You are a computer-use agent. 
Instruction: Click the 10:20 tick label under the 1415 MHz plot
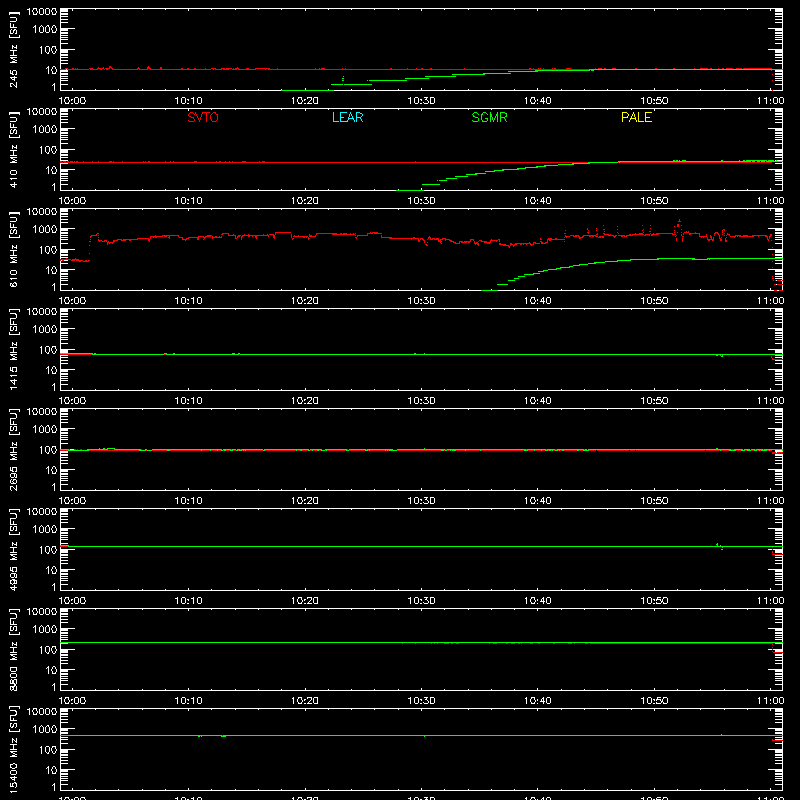[x=305, y=401]
